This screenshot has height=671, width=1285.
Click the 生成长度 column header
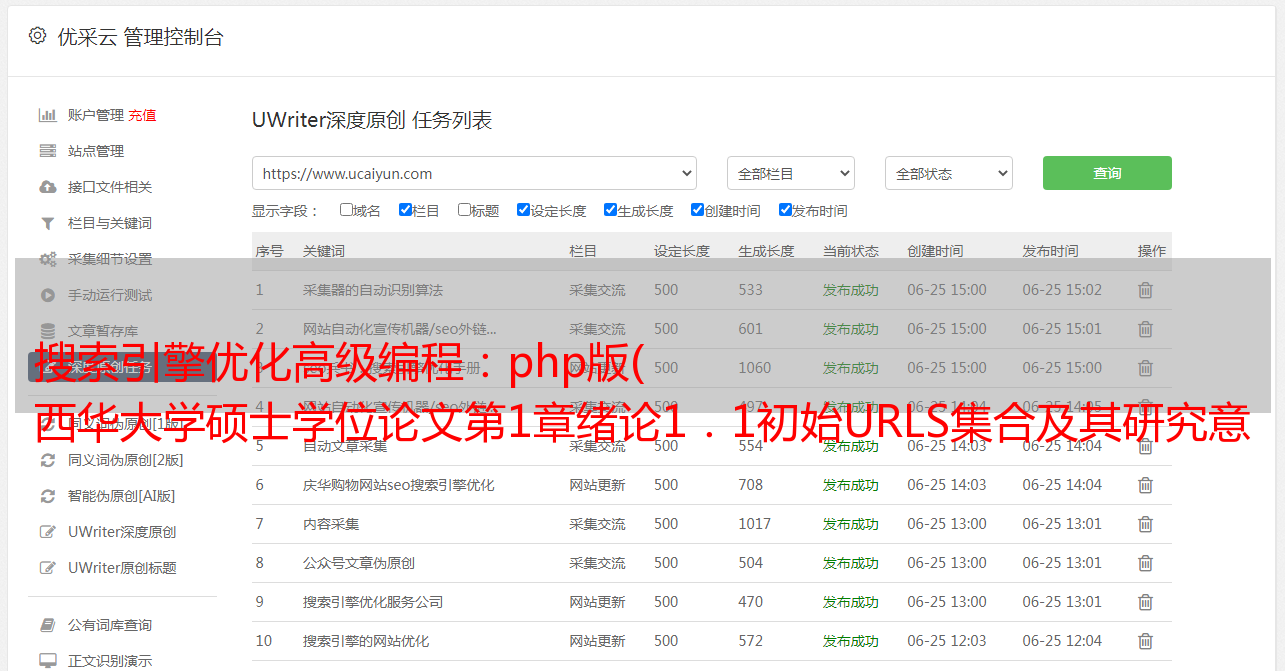point(766,251)
